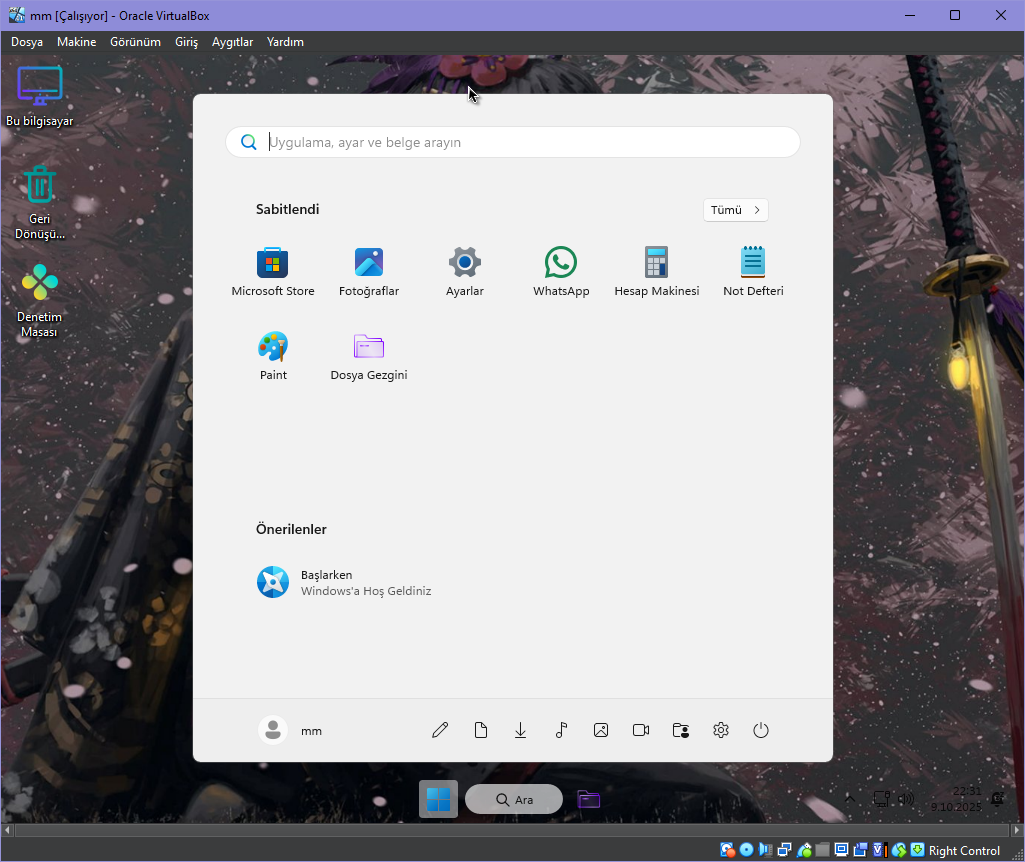Click the Windows Start button

(438, 799)
